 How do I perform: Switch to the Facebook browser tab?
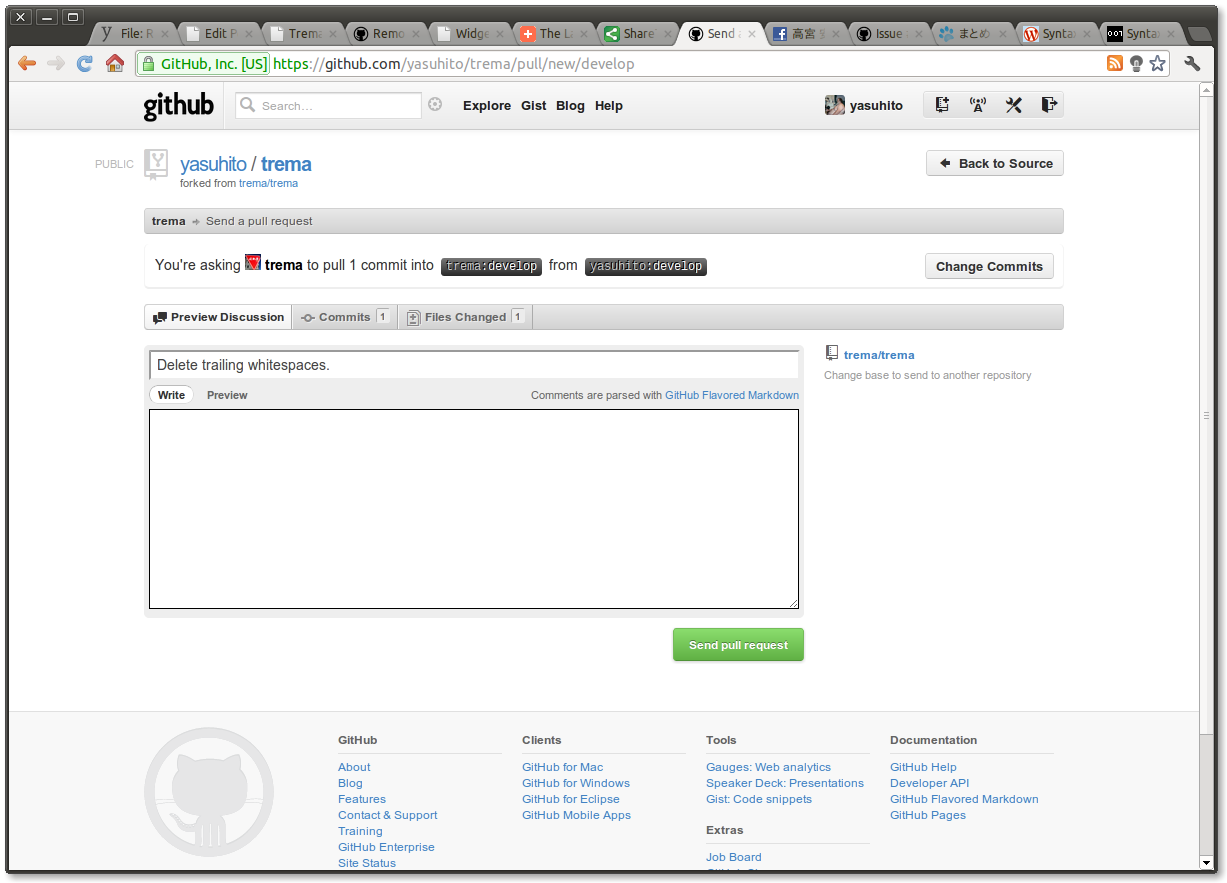pyautogui.click(x=805, y=34)
